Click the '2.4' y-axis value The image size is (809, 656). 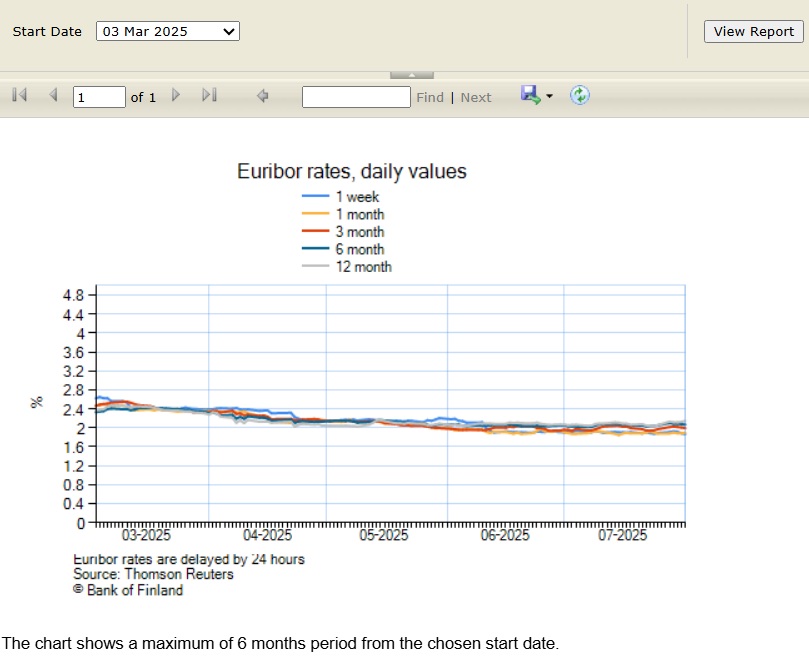73,410
